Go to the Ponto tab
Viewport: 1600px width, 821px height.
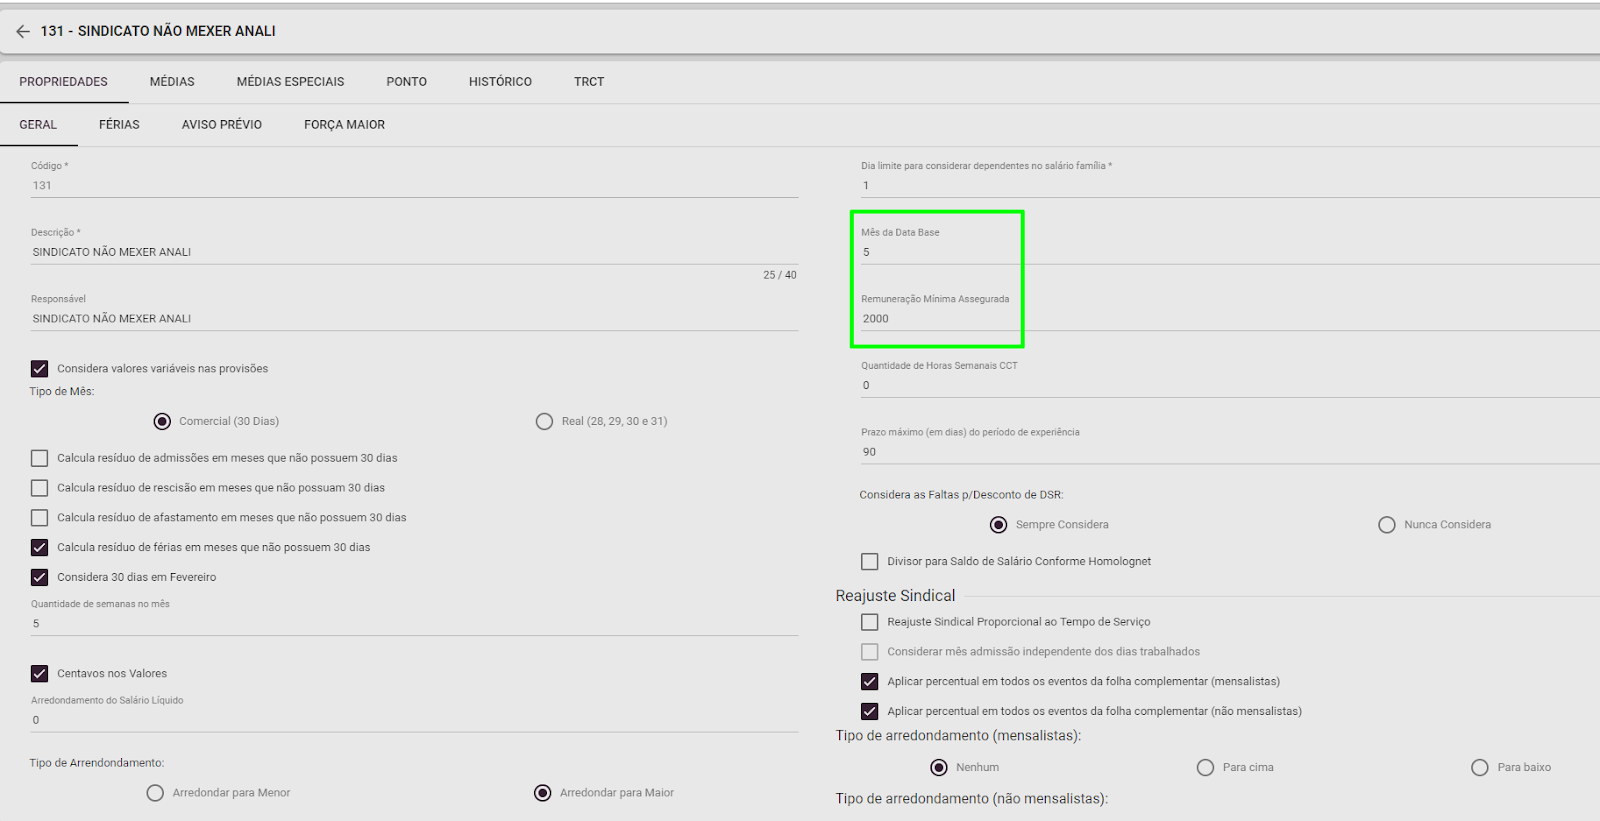pyautogui.click(x=406, y=82)
